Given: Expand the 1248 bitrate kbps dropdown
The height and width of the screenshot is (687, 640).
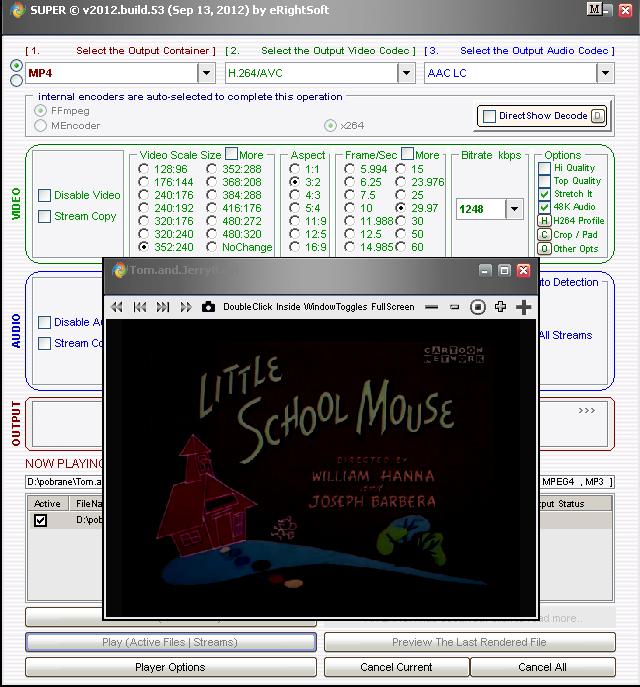Looking at the screenshot, I should pos(514,209).
